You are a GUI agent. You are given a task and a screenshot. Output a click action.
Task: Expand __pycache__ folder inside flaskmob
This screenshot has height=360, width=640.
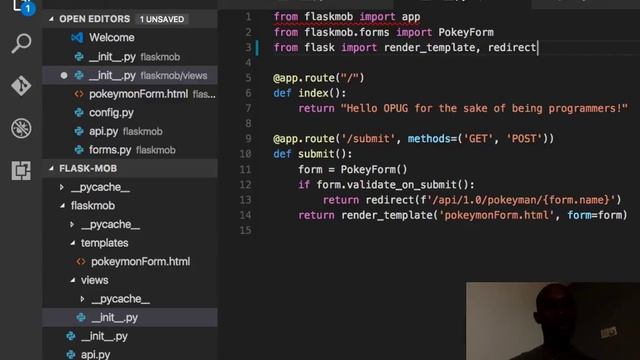coord(72,224)
